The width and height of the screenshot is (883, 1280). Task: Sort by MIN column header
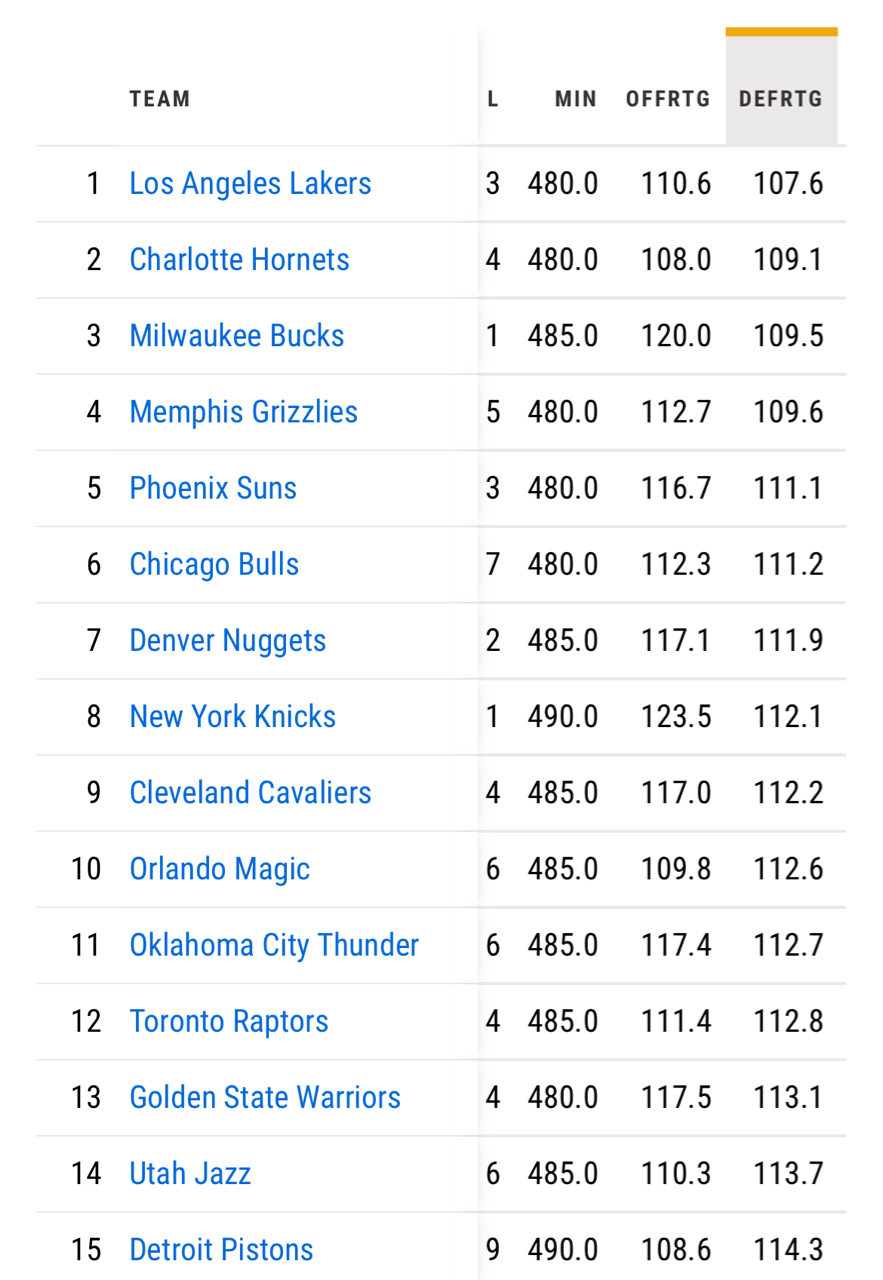(x=576, y=98)
